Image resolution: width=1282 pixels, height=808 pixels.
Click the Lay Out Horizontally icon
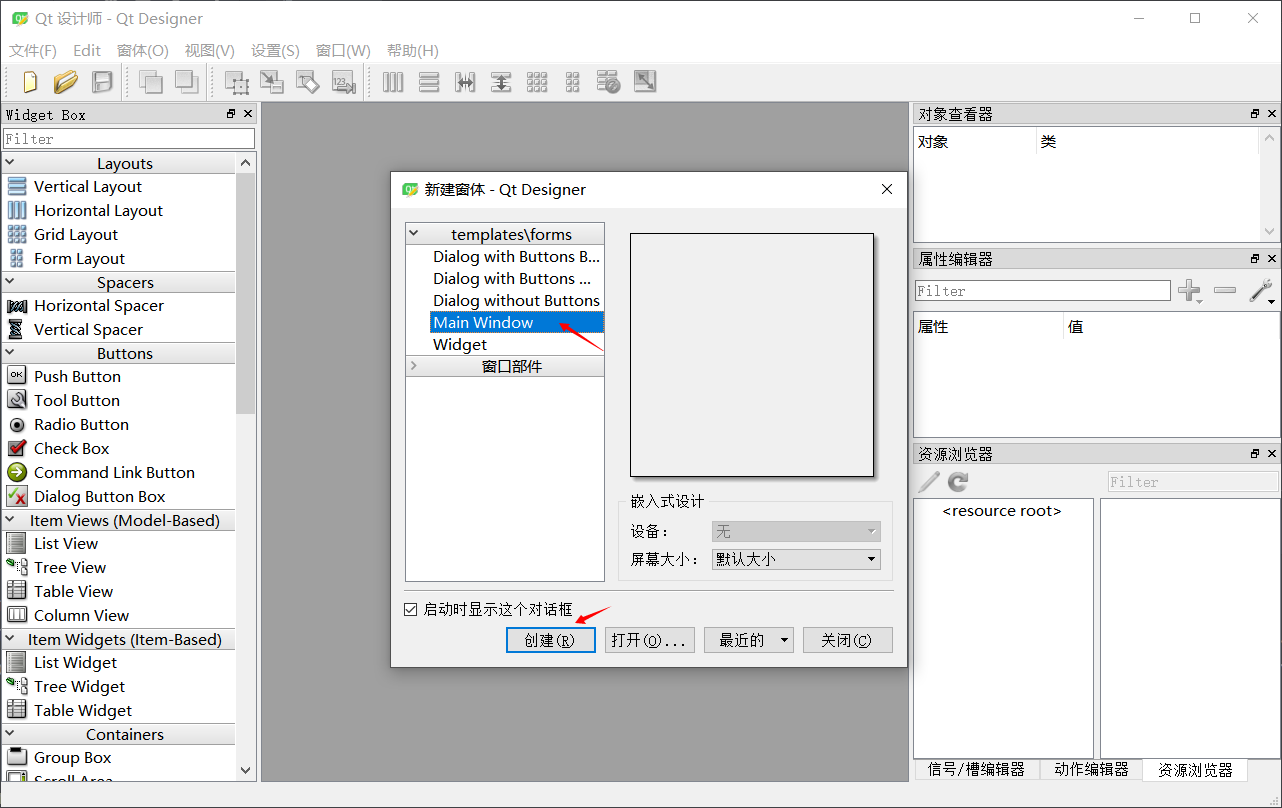(x=393, y=82)
